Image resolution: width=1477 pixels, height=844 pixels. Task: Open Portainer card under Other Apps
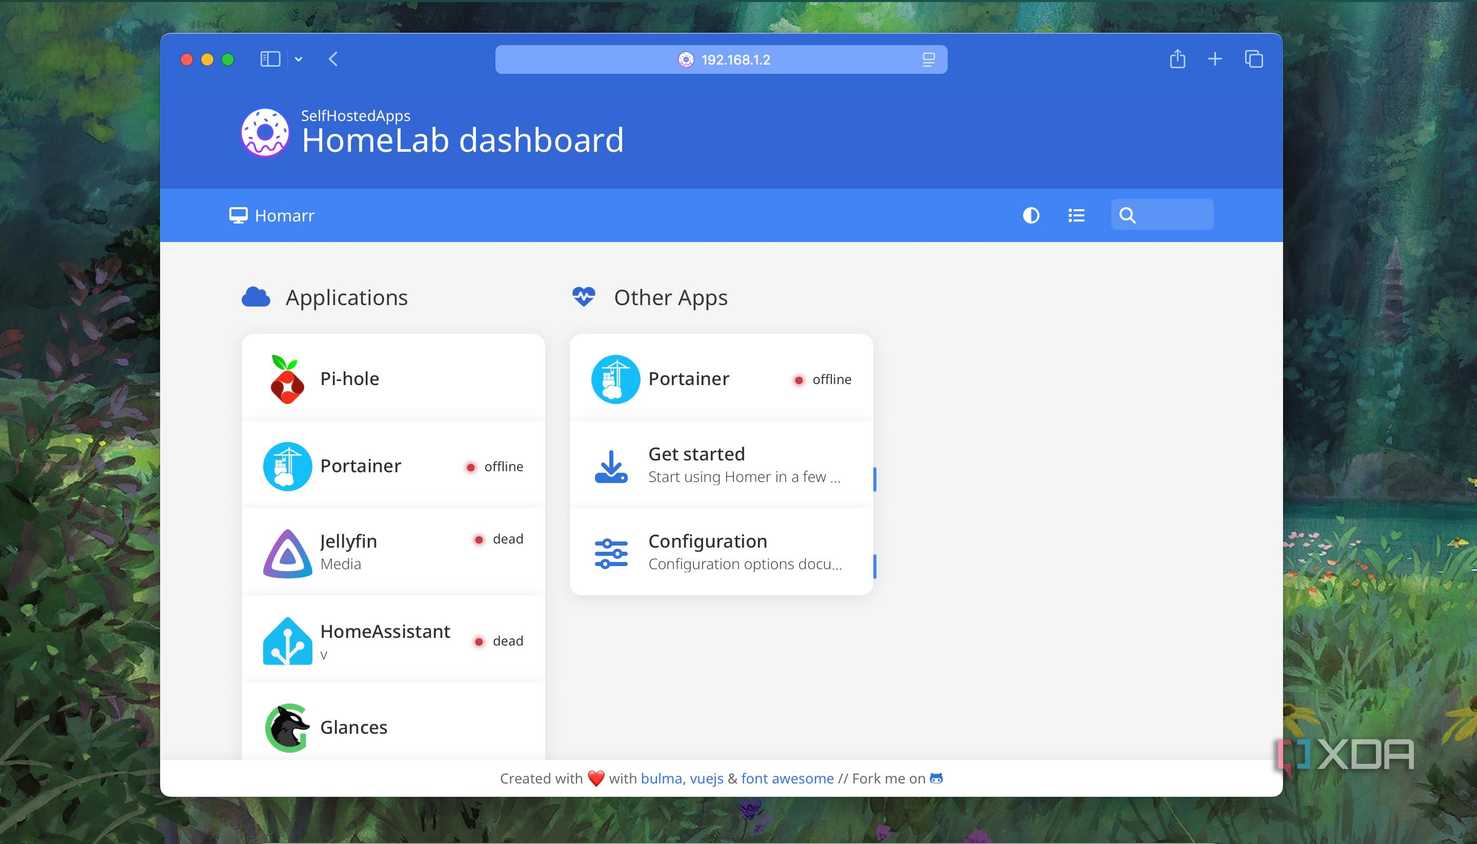pyautogui.click(x=721, y=378)
